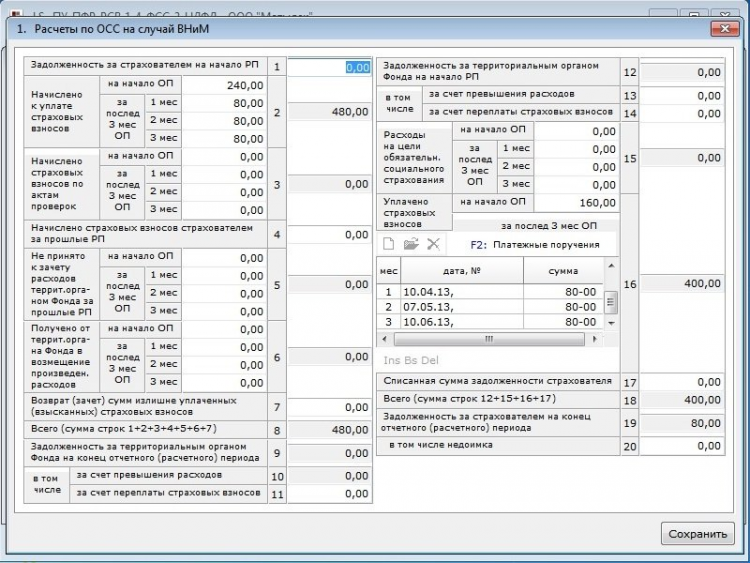750x563 pixels.
Task: Click the 'дата, №' column header
Action: pyautogui.click(x=462, y=271)
